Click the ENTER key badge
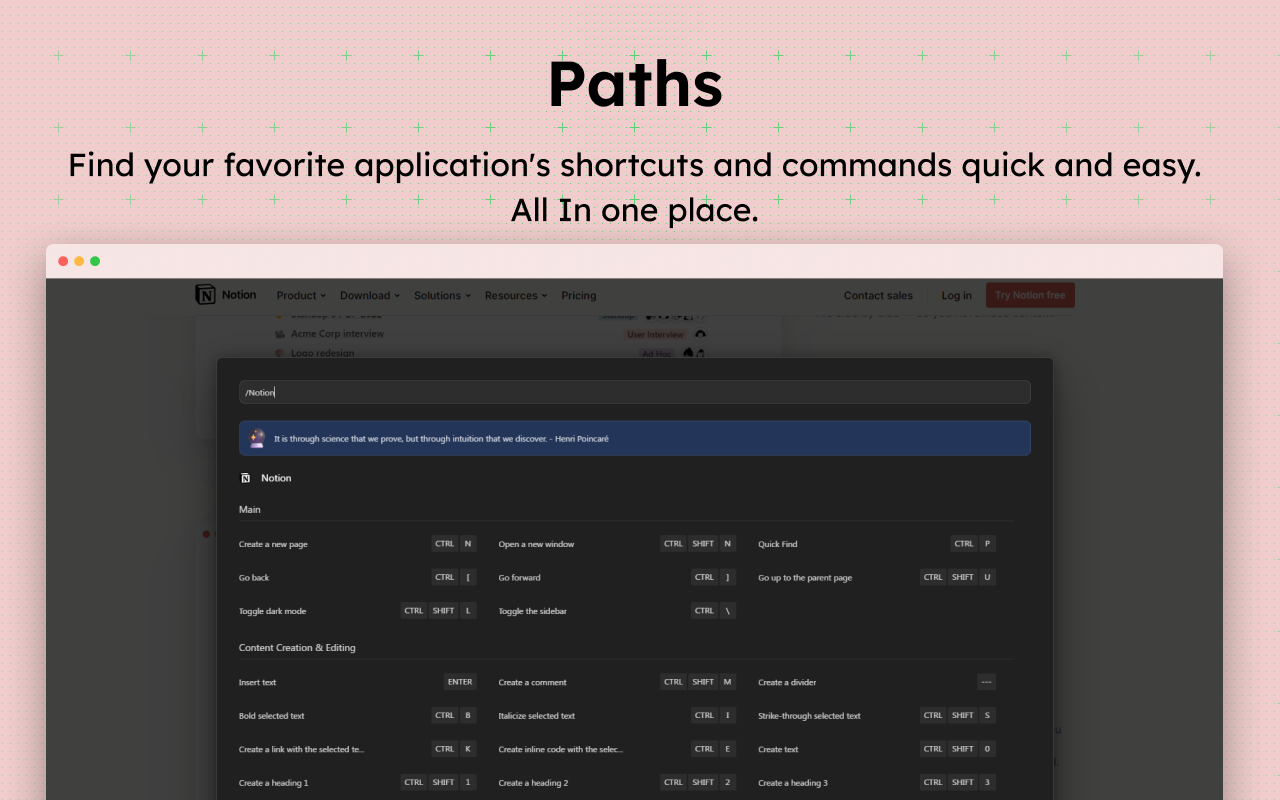Screen dimensions: 1280x800 [x=460, y=682]
